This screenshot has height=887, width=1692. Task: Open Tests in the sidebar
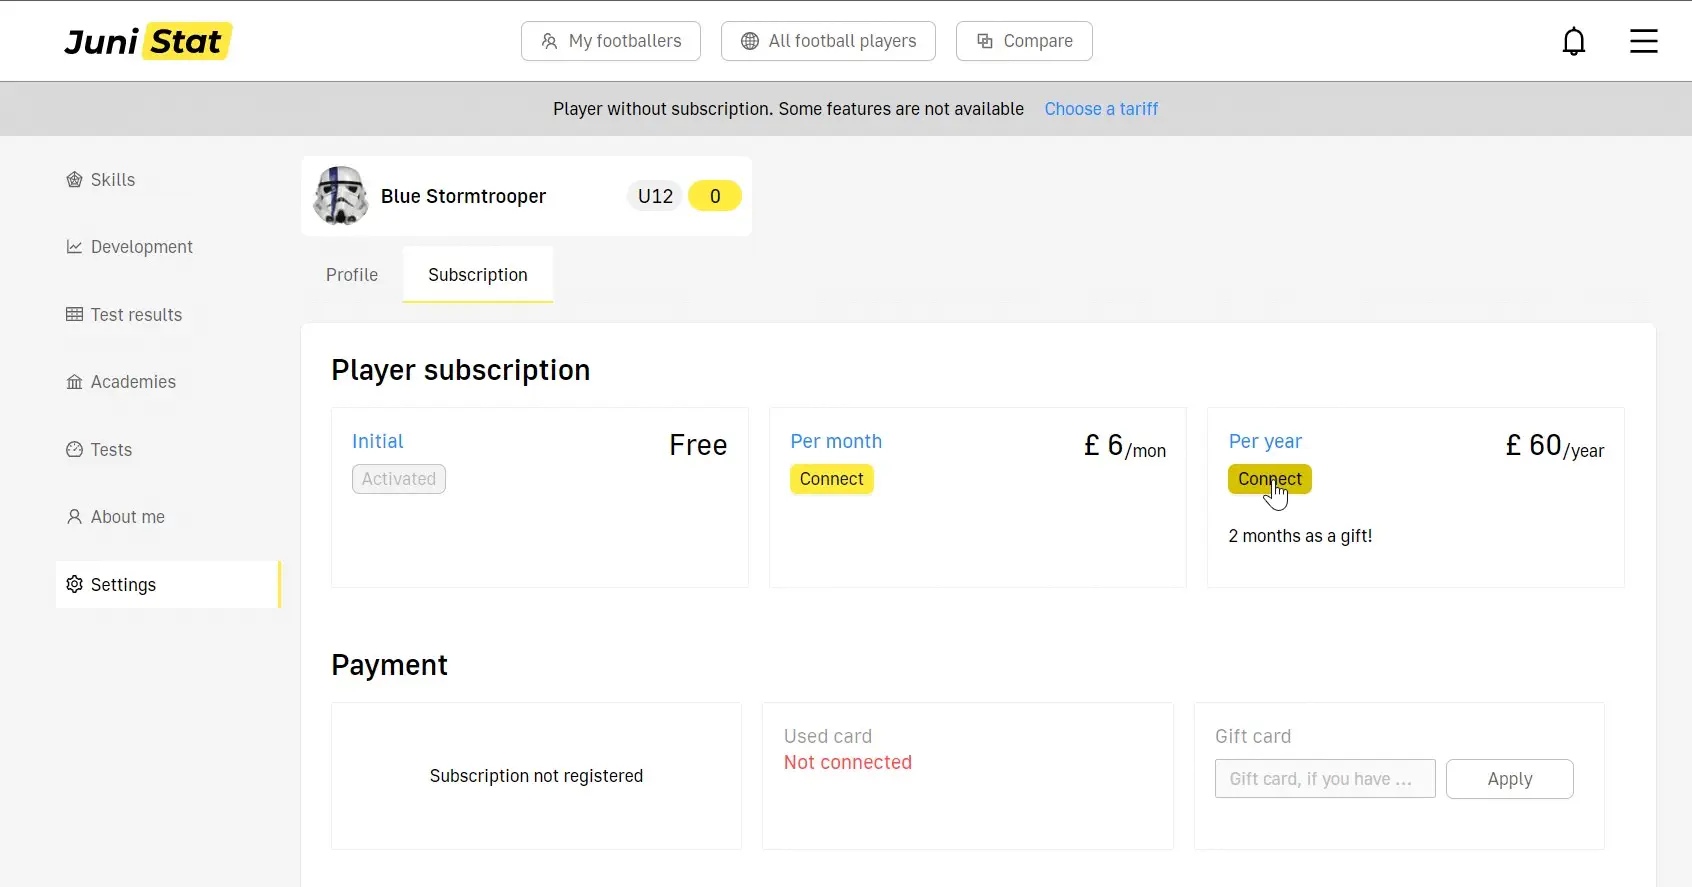pyautogui.click(x=110, y=450)
